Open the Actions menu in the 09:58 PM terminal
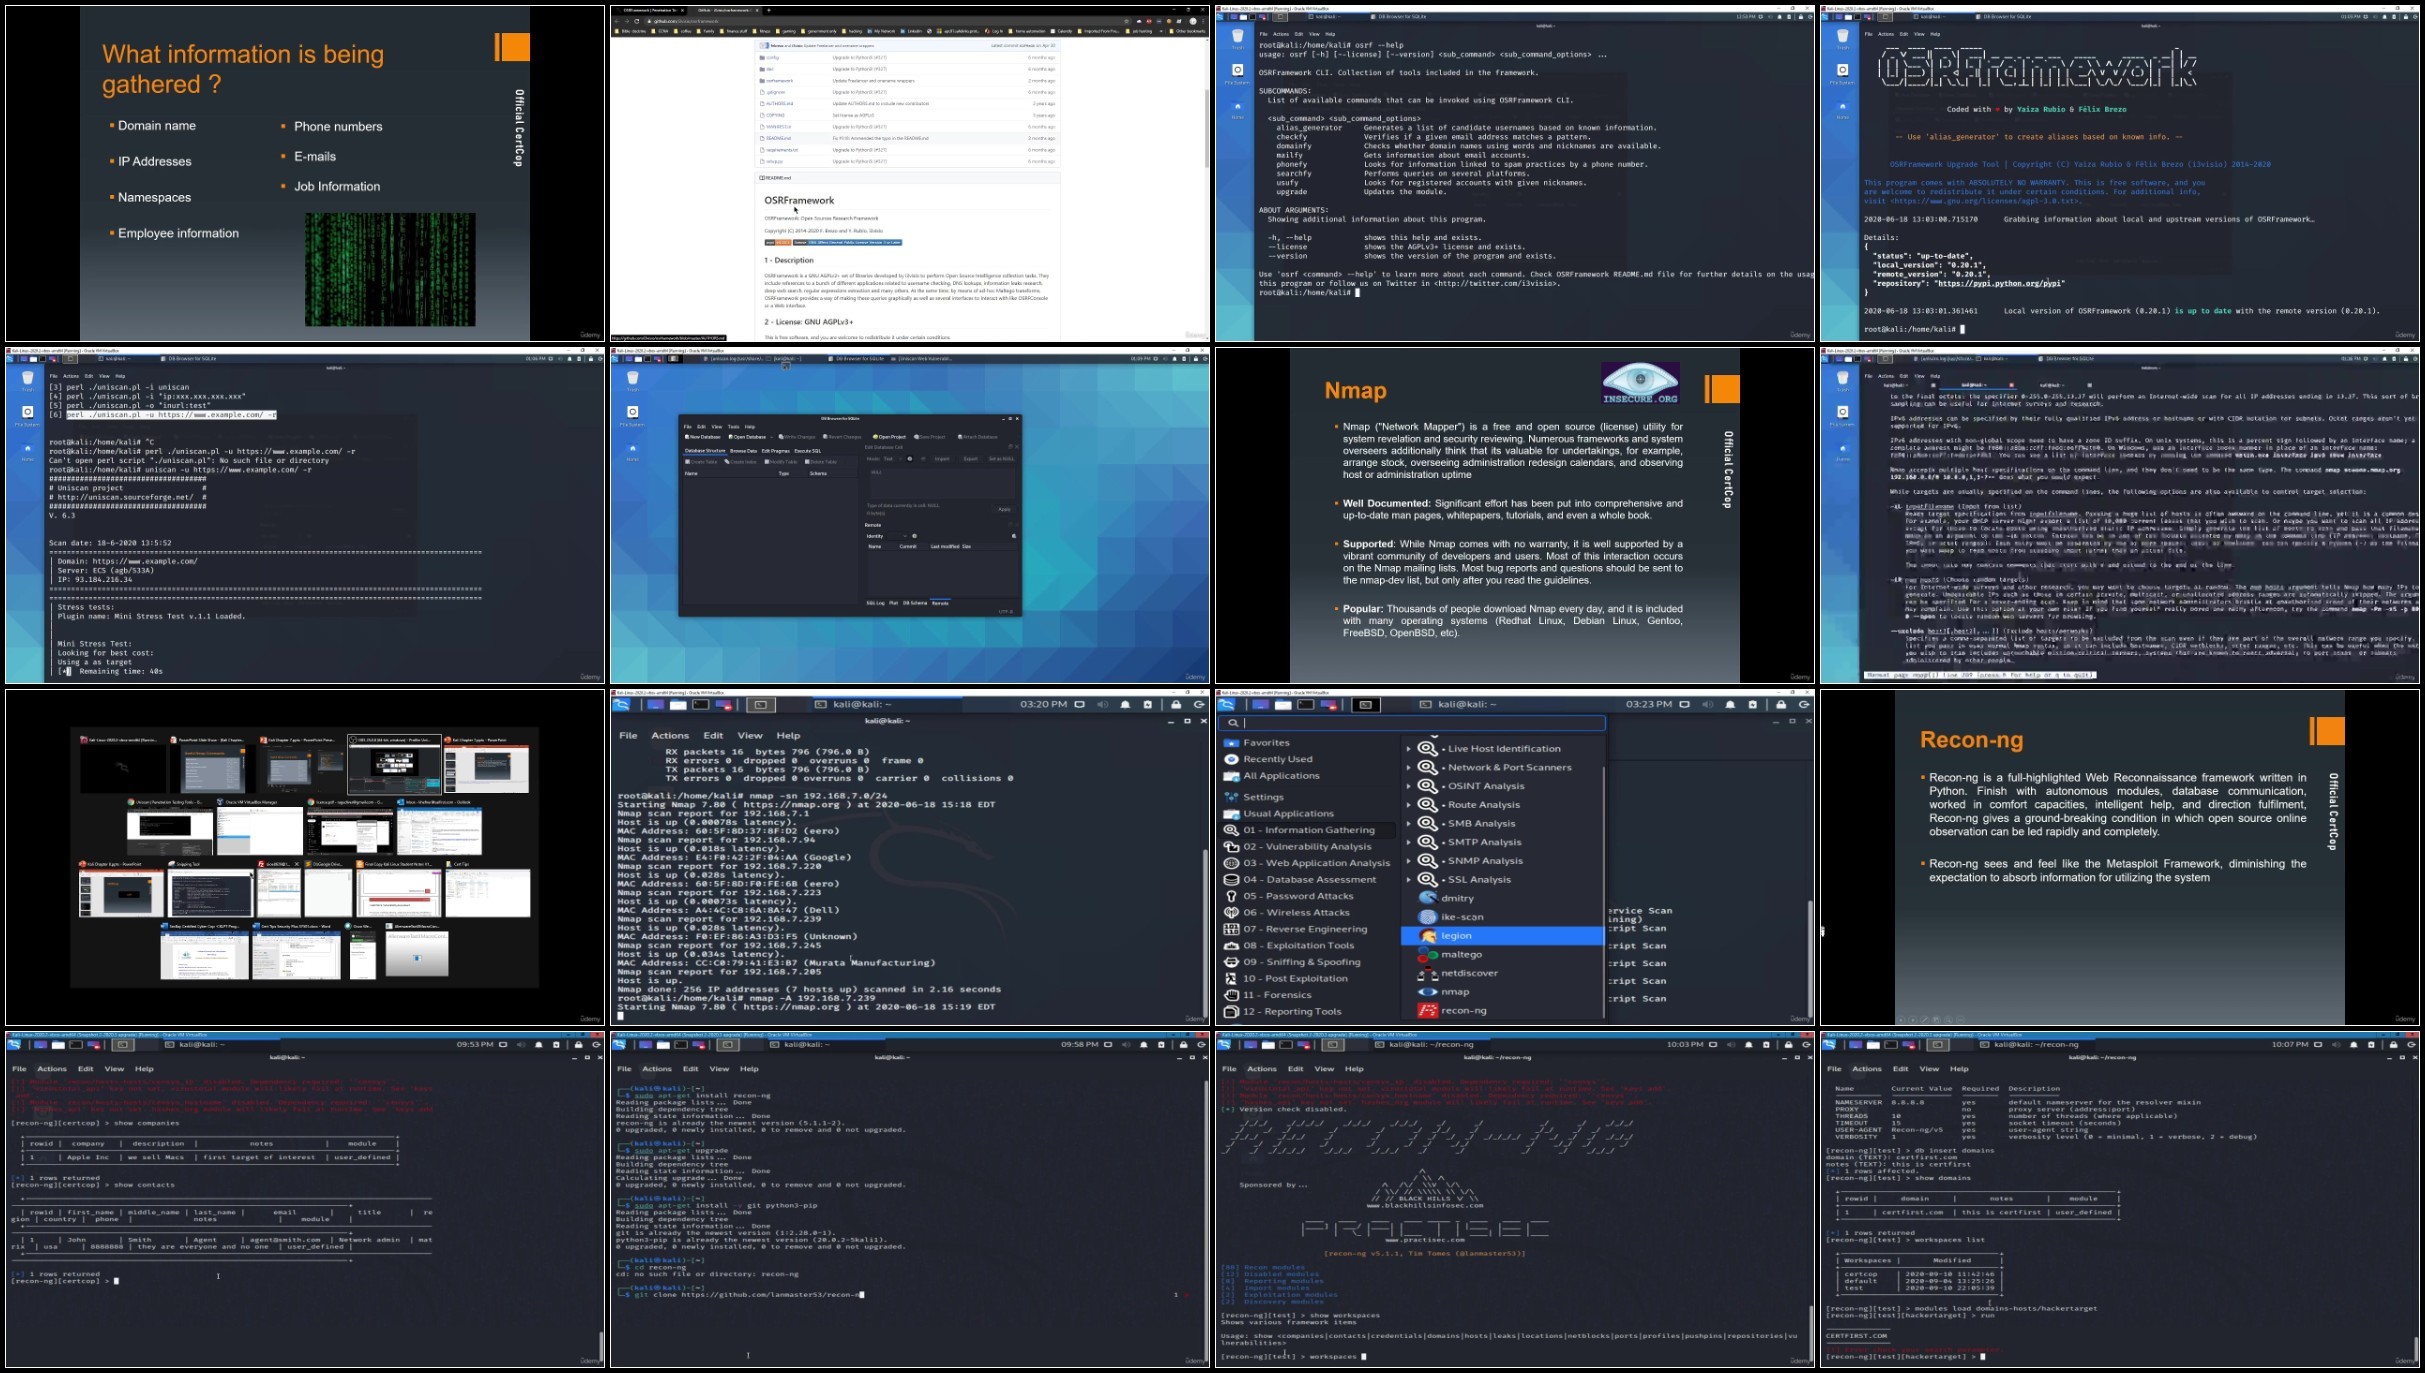Image resolution: width=2425 pixels, height=1373 pixels. 656,1069
